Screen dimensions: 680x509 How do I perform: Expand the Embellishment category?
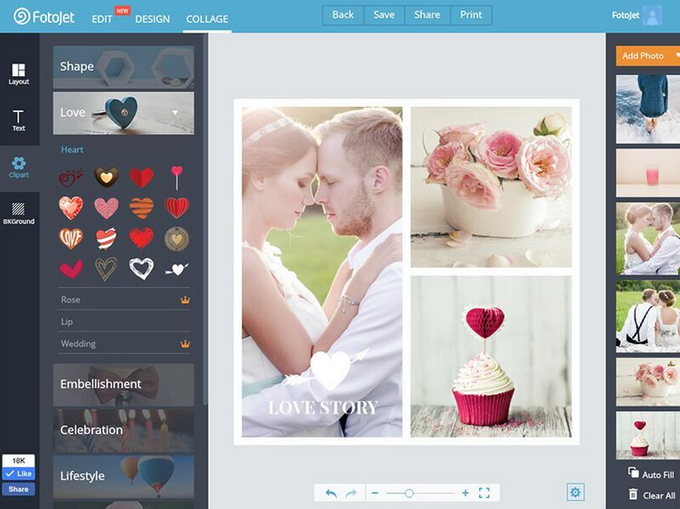point(124,385)
